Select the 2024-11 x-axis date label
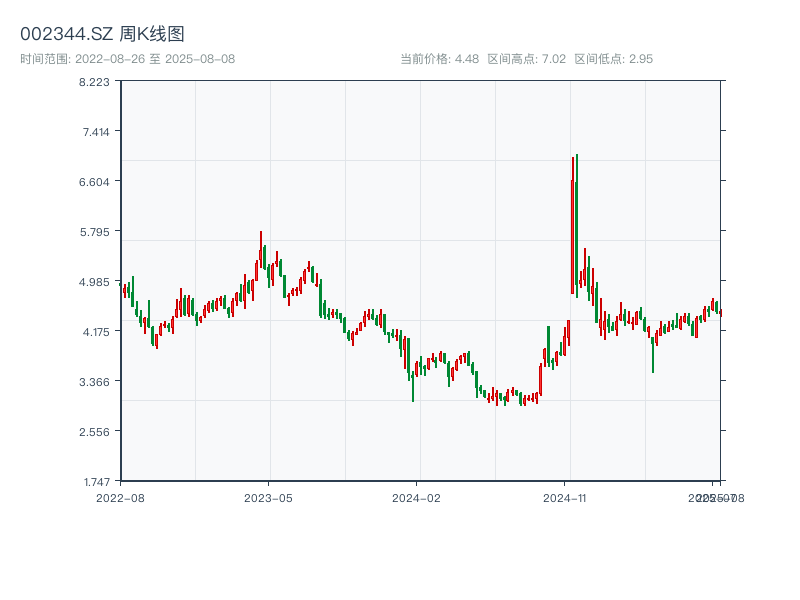The width and height of the screenshot is (800, 600). tap(566, 497)
